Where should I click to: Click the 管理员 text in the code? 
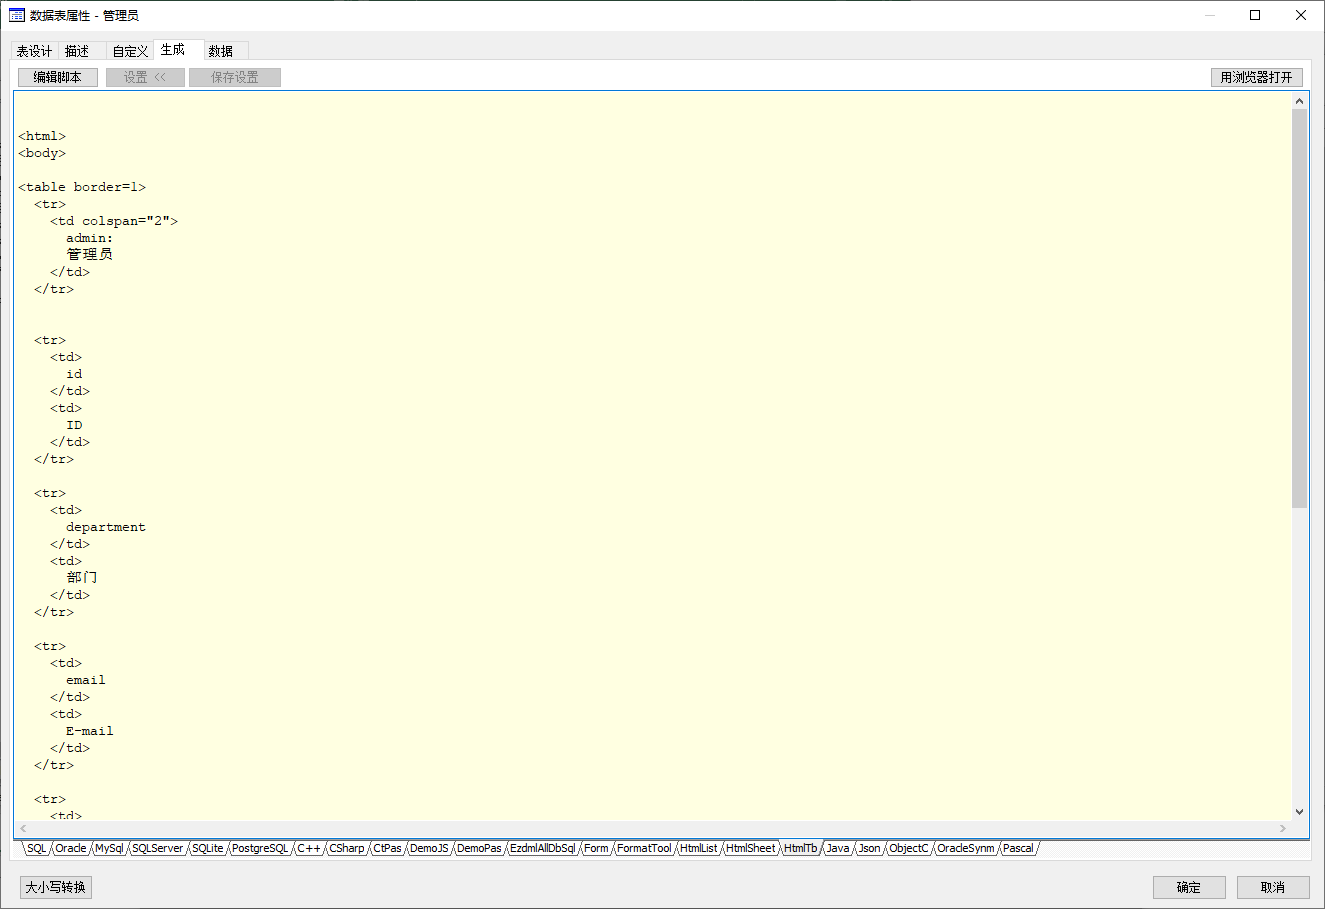click(90, 254)
